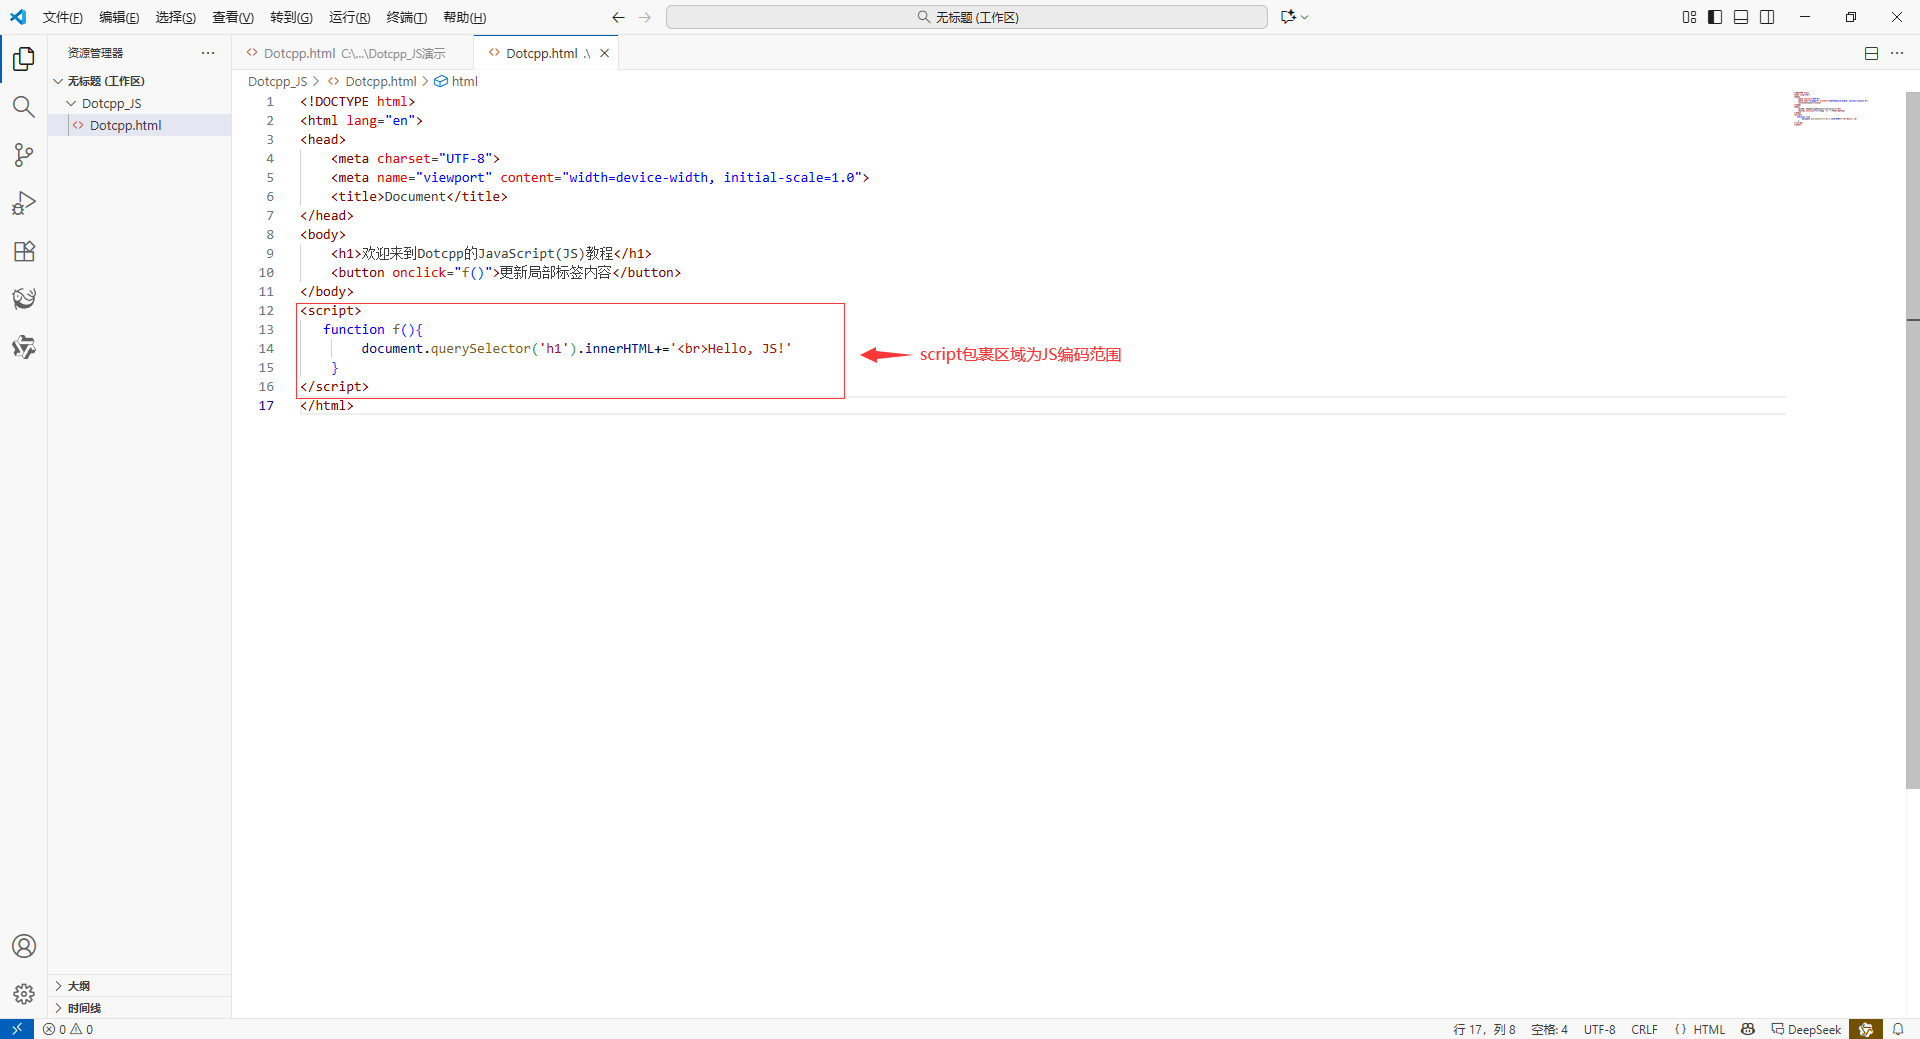Click the remote window indicator in status bar

pyautogui.click(x=16, y=1029)
